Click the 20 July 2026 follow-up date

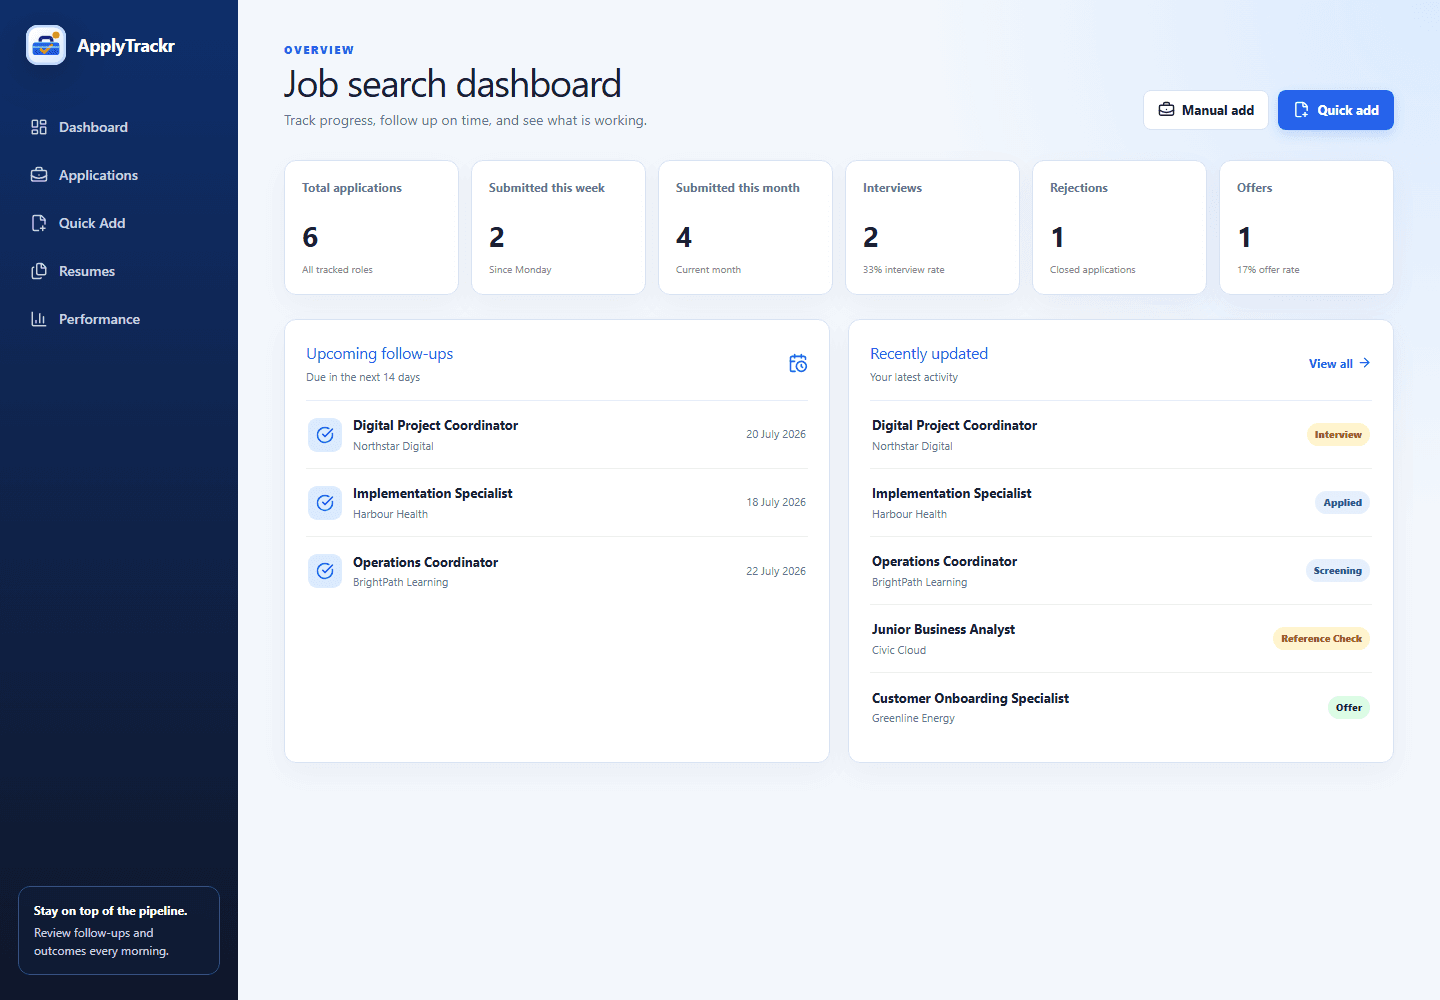point(776,435)
